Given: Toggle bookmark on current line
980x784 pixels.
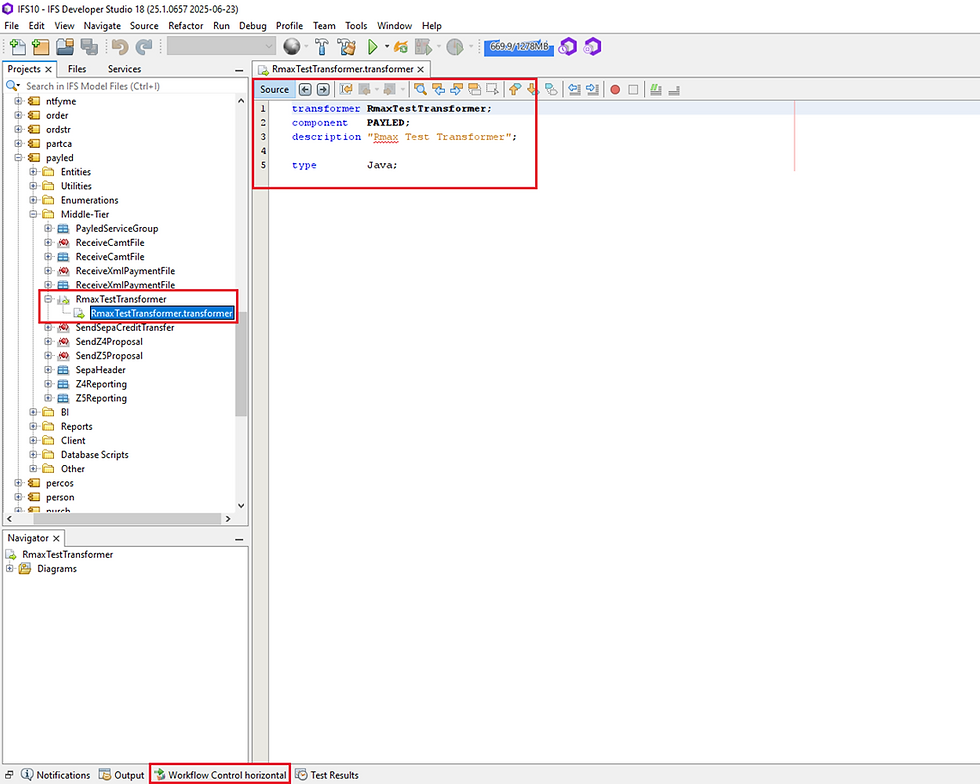Looking at the screenshot, I should point(551,89).
